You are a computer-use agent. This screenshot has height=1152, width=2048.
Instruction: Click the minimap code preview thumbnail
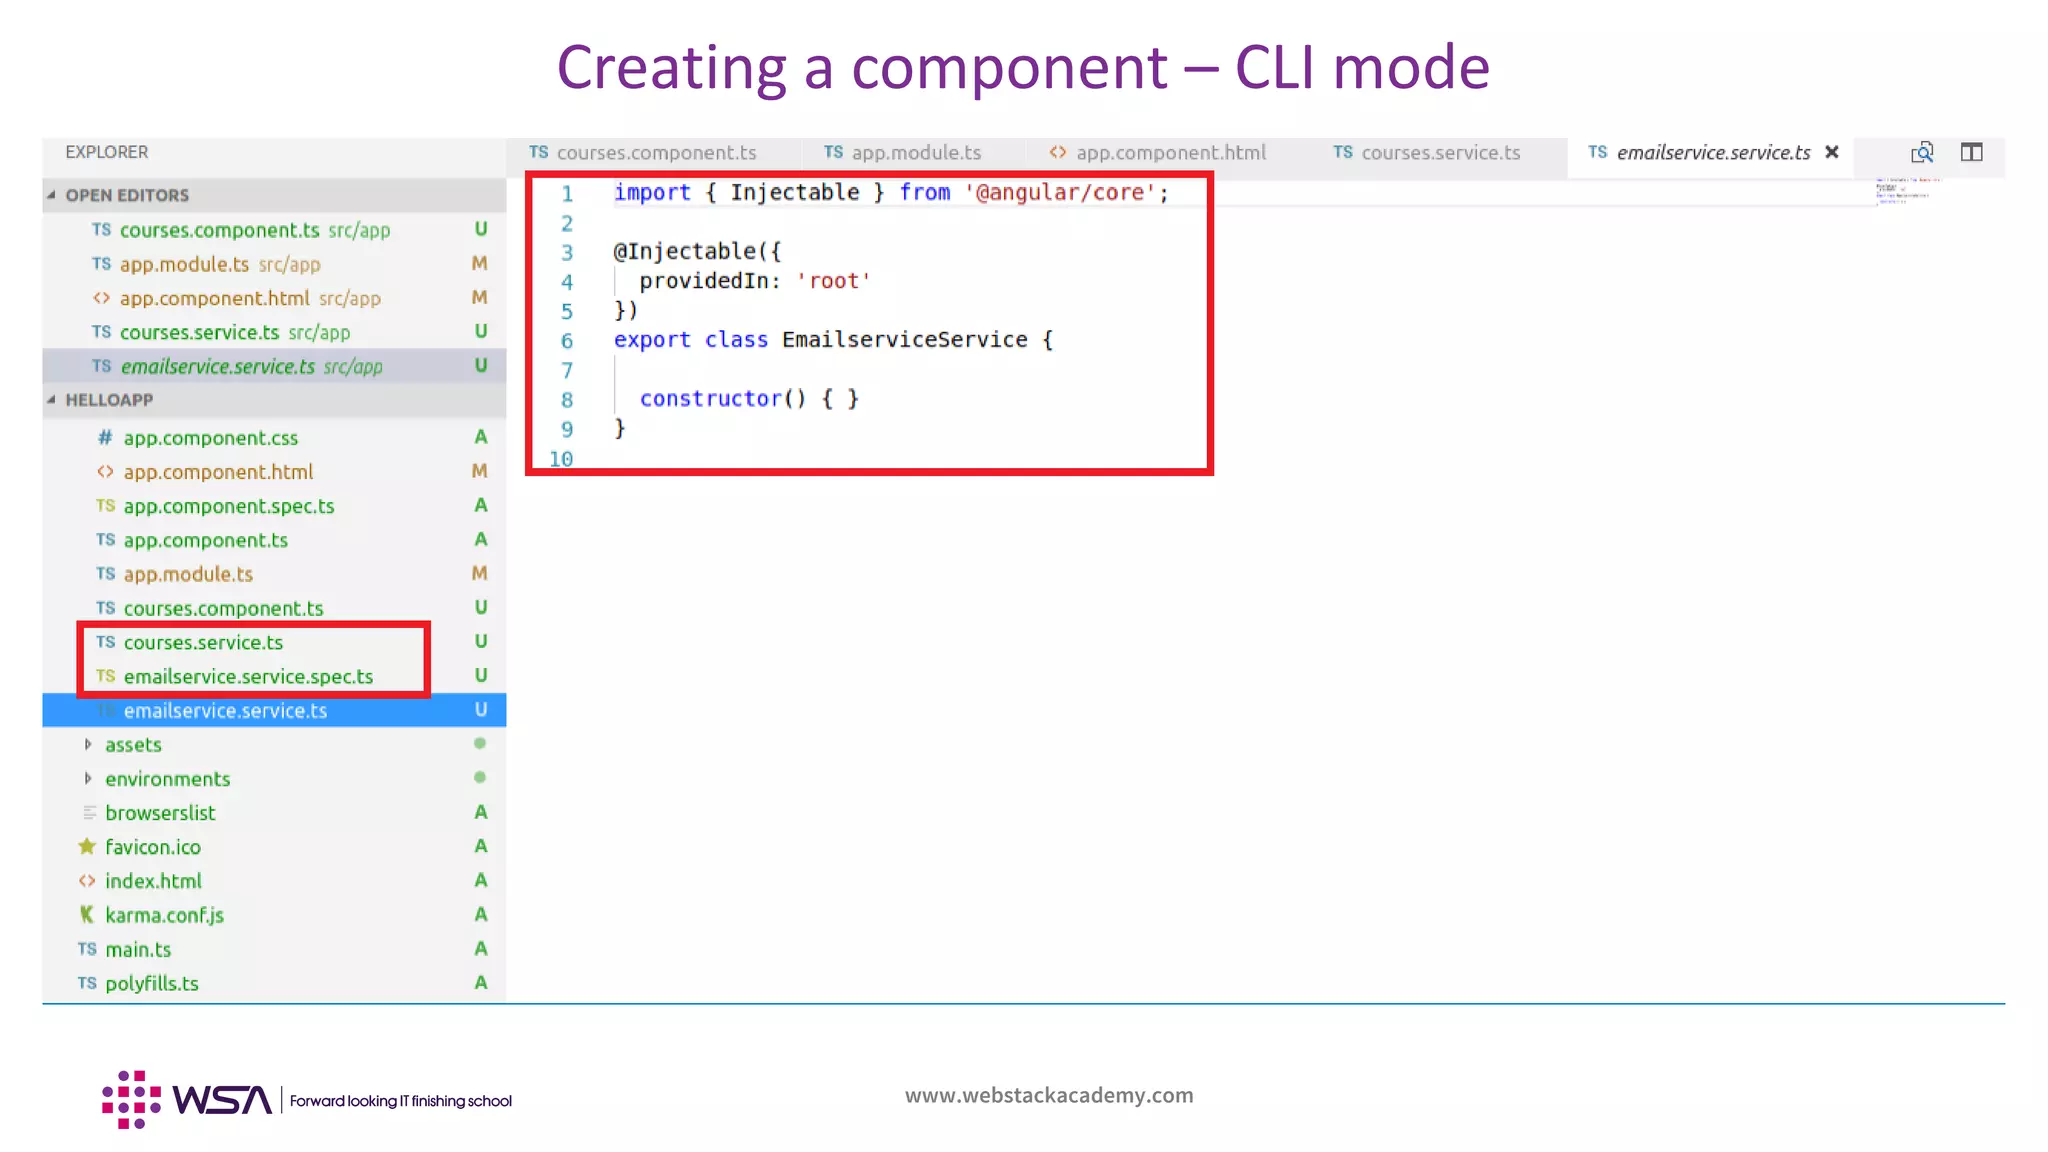pyautogui.click(x=1903, y=192)
